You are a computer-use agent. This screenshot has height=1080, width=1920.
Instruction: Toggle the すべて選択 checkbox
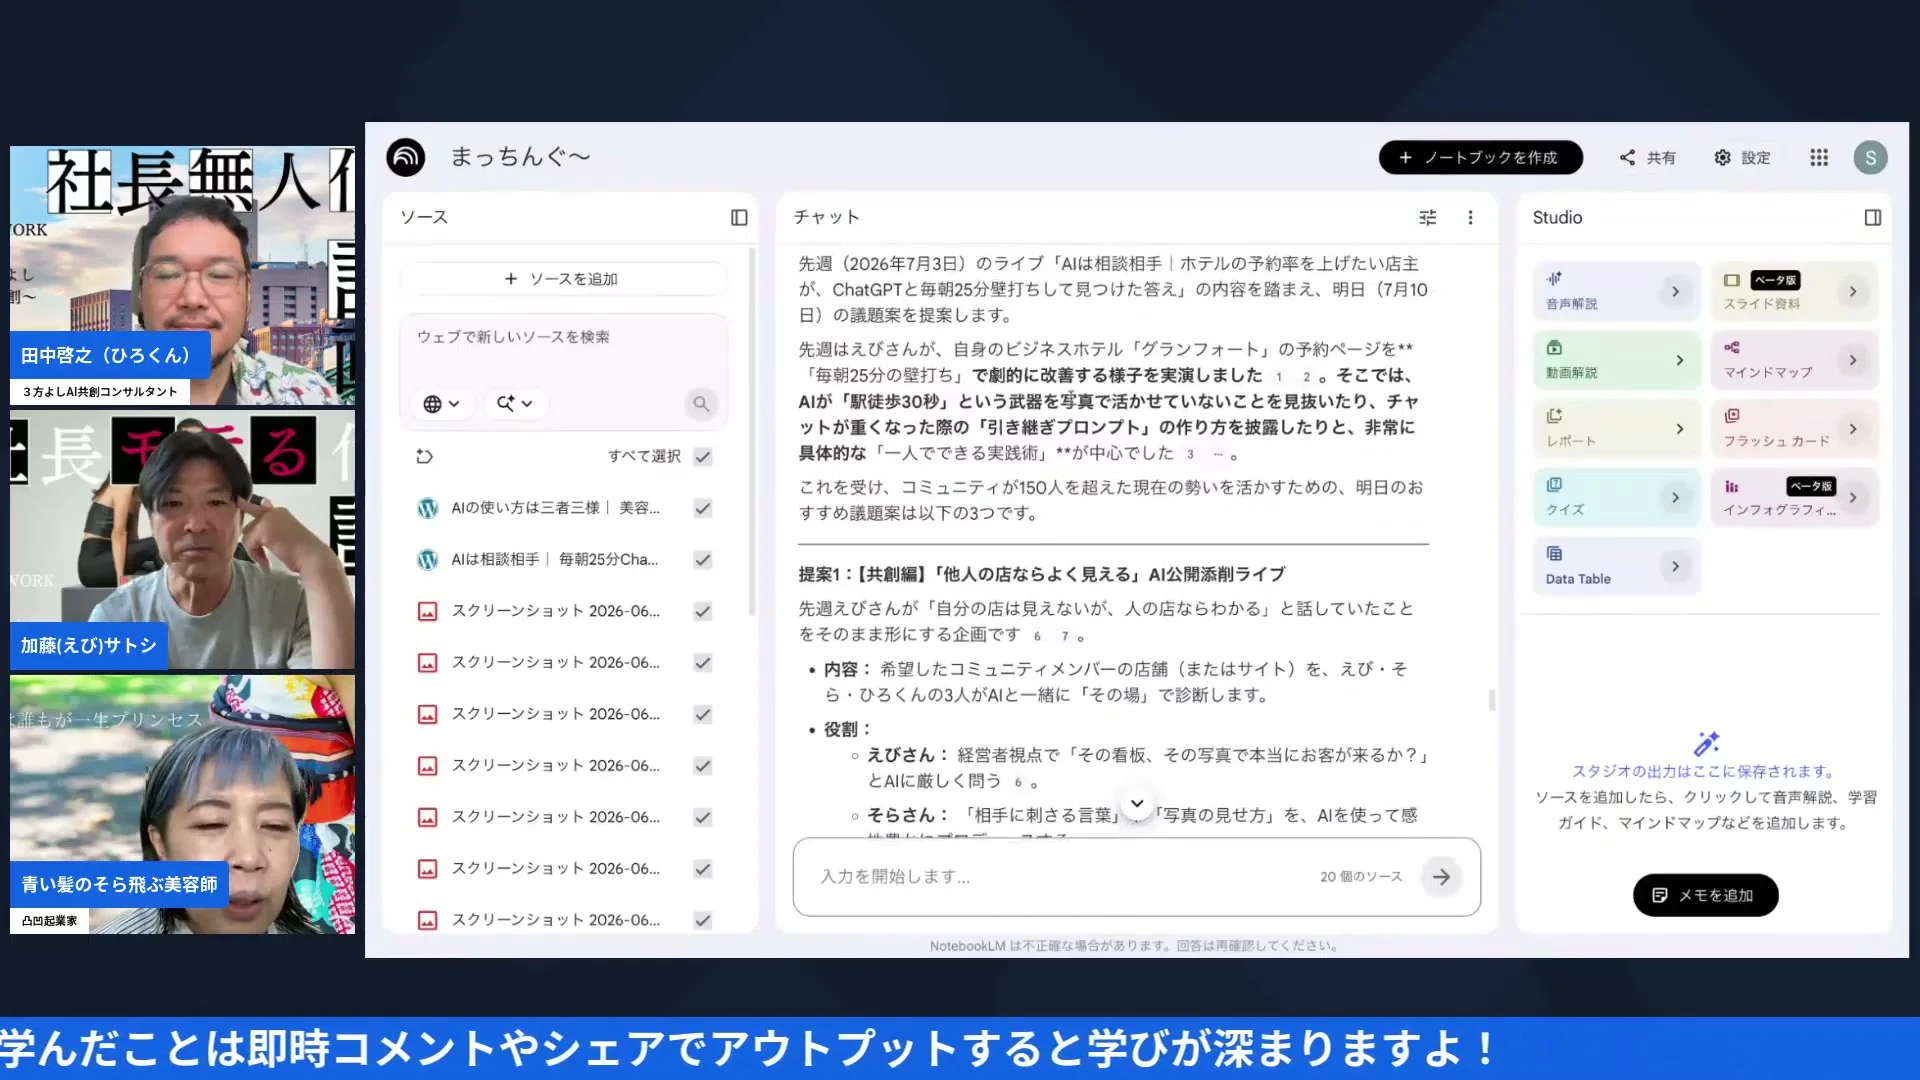pyautogui.click(x=703, y=457)
